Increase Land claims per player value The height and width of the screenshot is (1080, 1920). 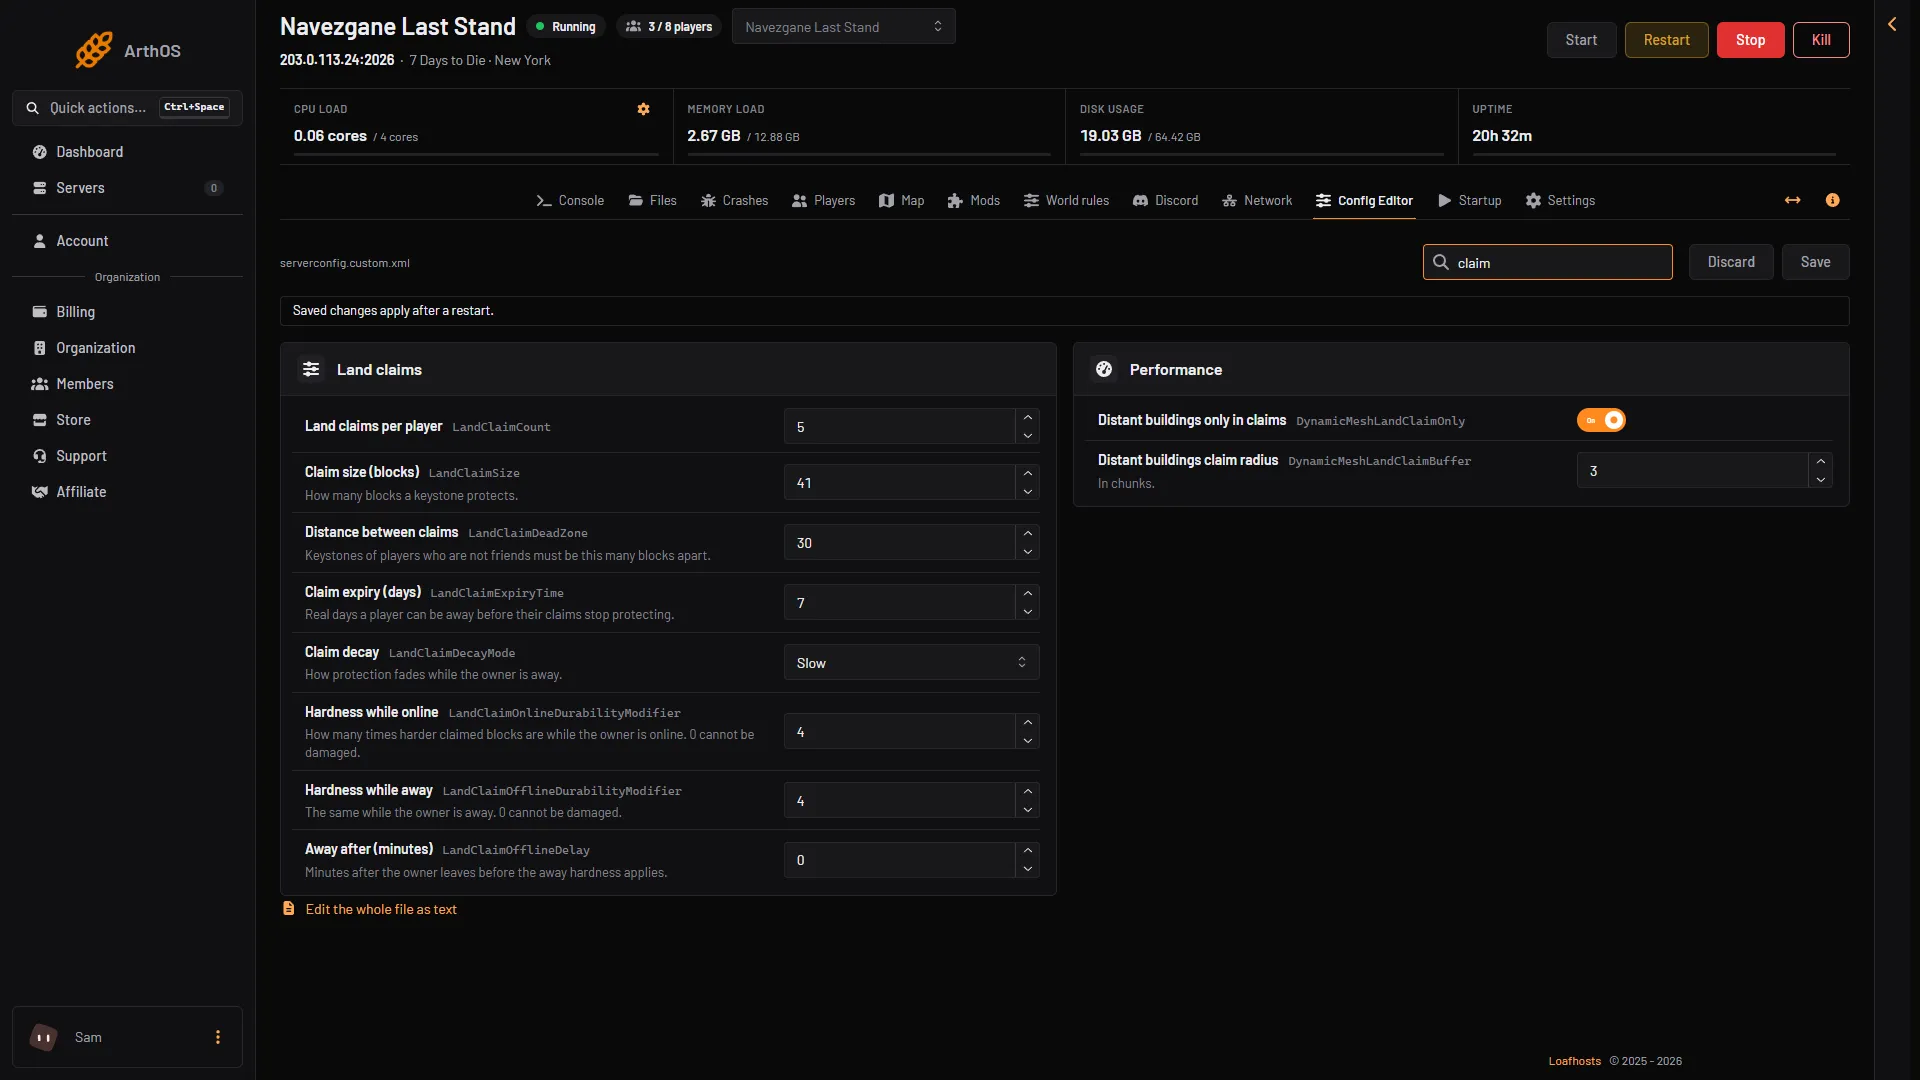(1027, 418)
